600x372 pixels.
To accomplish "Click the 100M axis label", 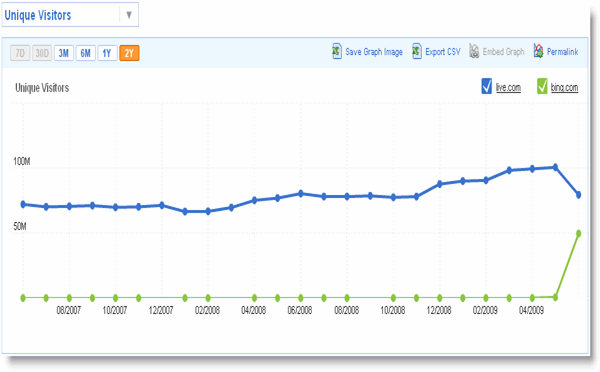I will pyautogui.click(x=21, y=162).
